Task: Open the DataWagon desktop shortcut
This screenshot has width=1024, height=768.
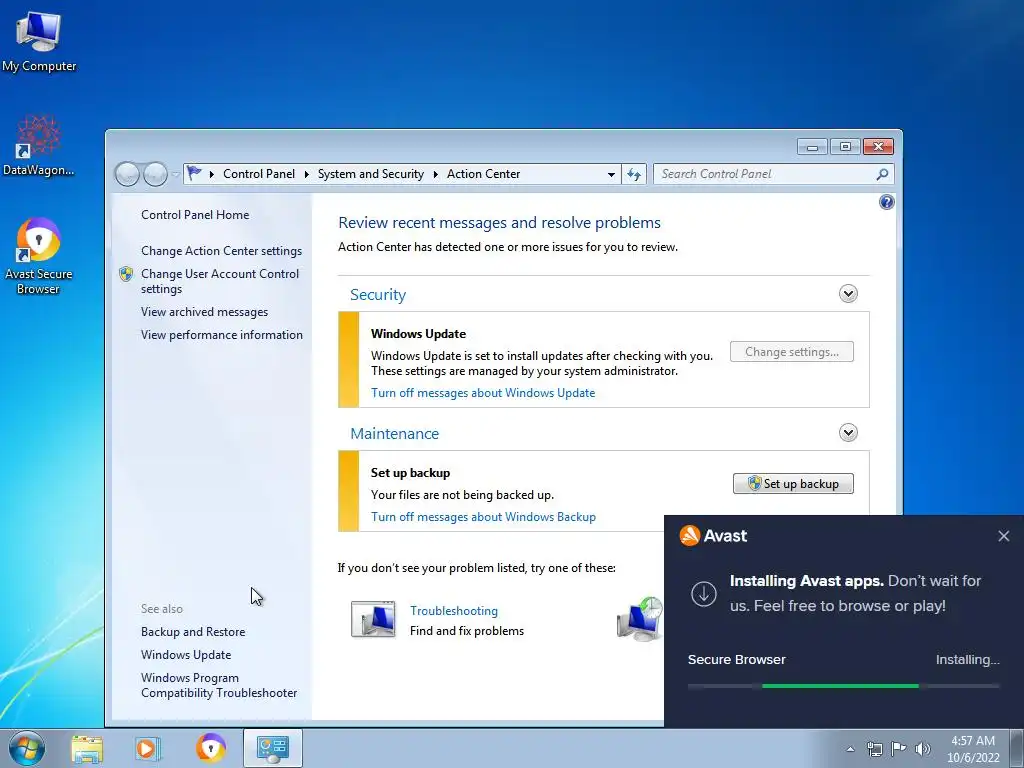Action: pyautogui.click(x=39, y=145)
